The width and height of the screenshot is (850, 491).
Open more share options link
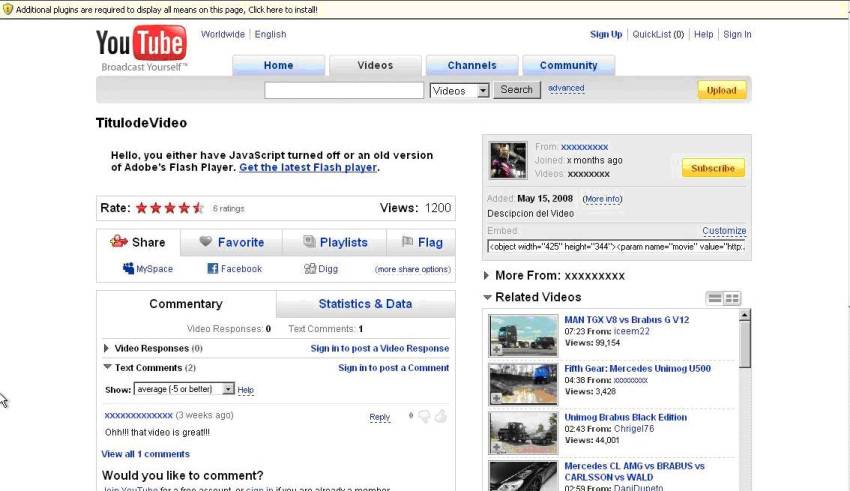[413, 269]
